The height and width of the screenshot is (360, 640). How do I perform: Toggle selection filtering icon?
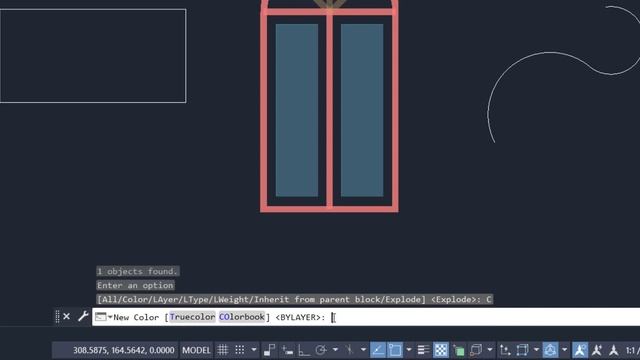522,350
